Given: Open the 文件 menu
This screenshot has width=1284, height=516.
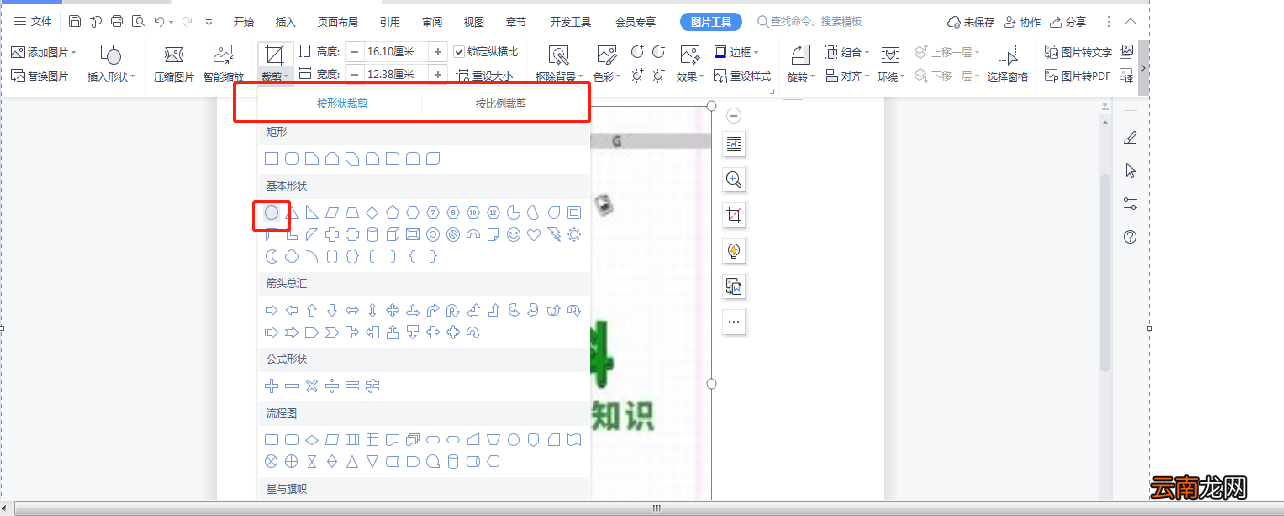Looking at the screenshot, I should click(32, 21).
